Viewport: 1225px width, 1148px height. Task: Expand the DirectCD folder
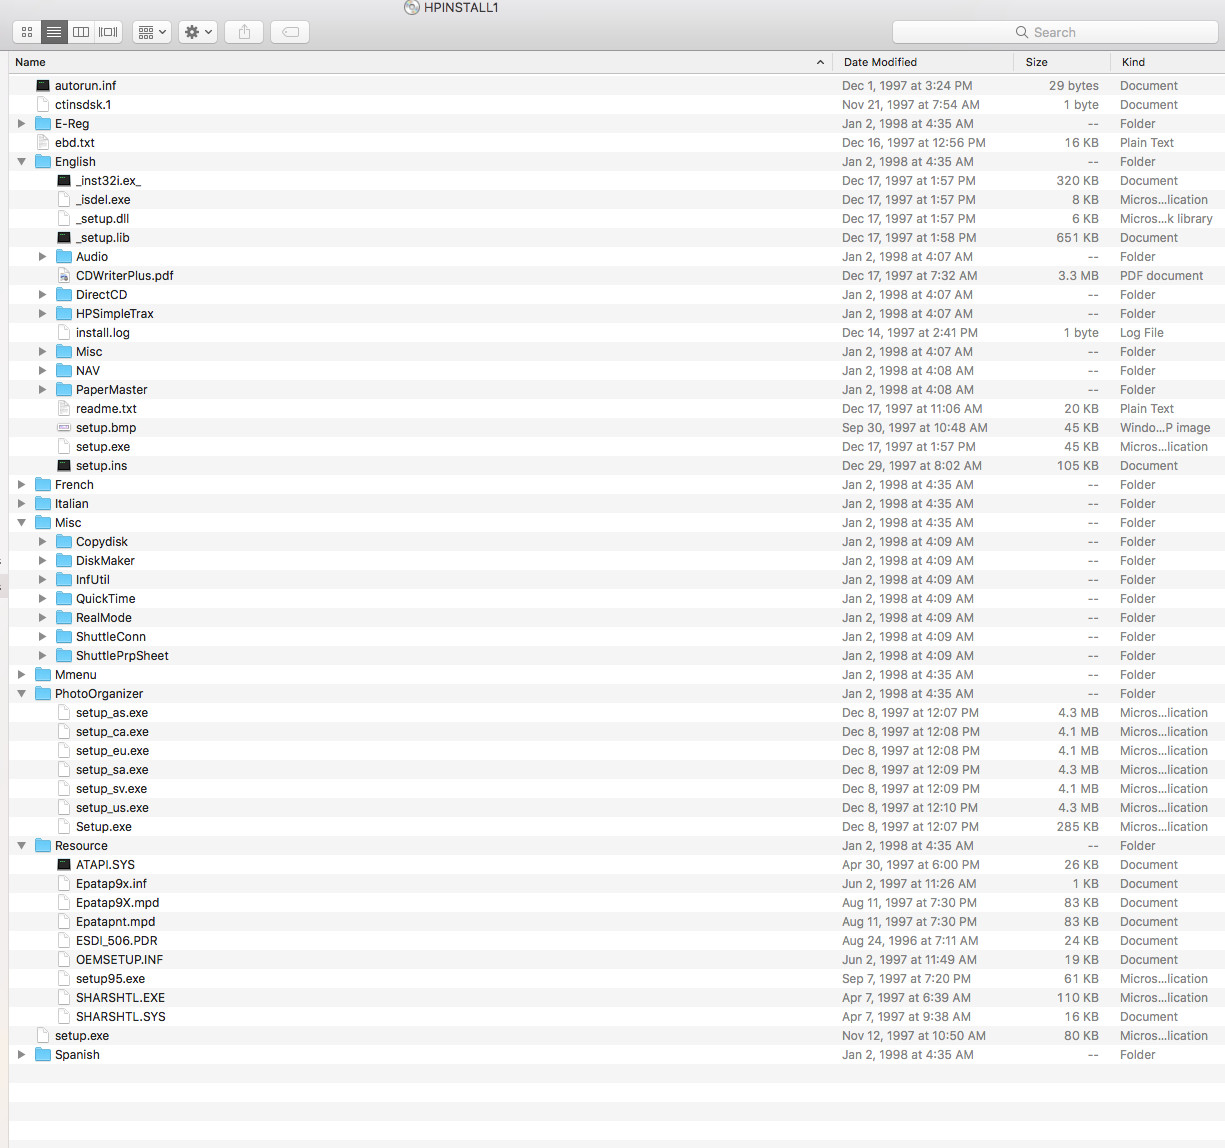[42, 295]
